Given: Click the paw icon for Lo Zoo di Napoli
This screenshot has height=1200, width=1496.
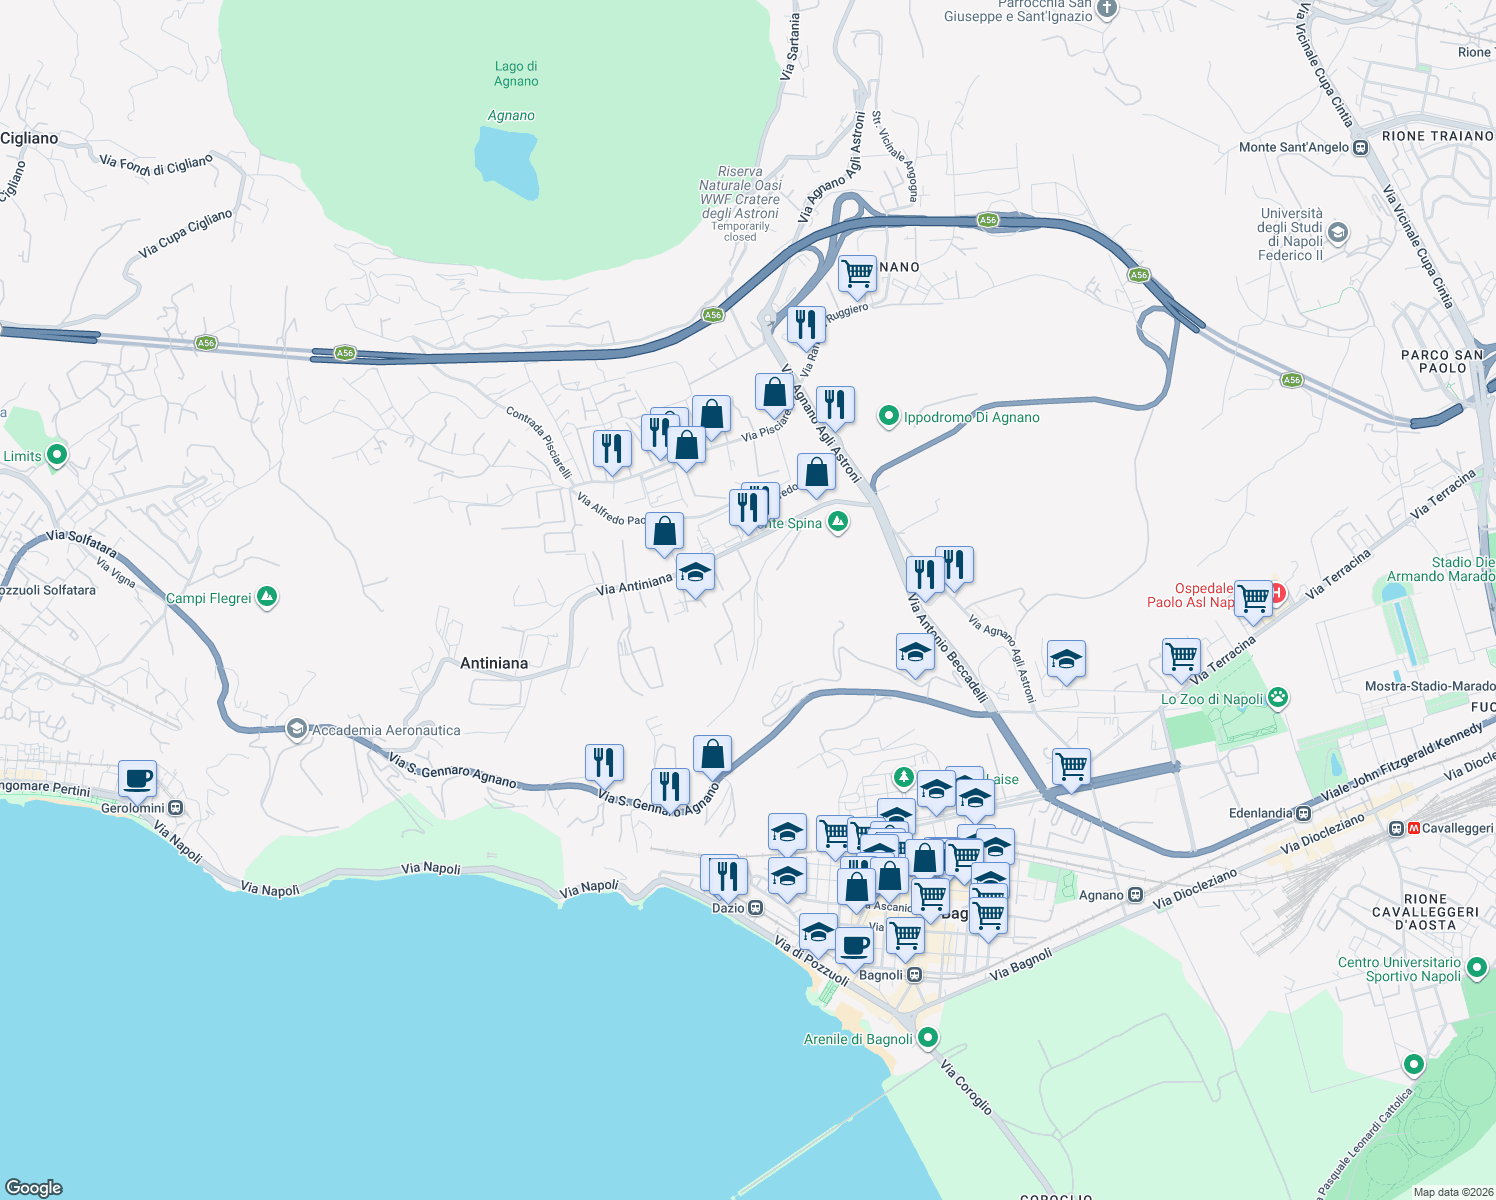Looking at the screenshot, I should click(x=1280, y=698).
